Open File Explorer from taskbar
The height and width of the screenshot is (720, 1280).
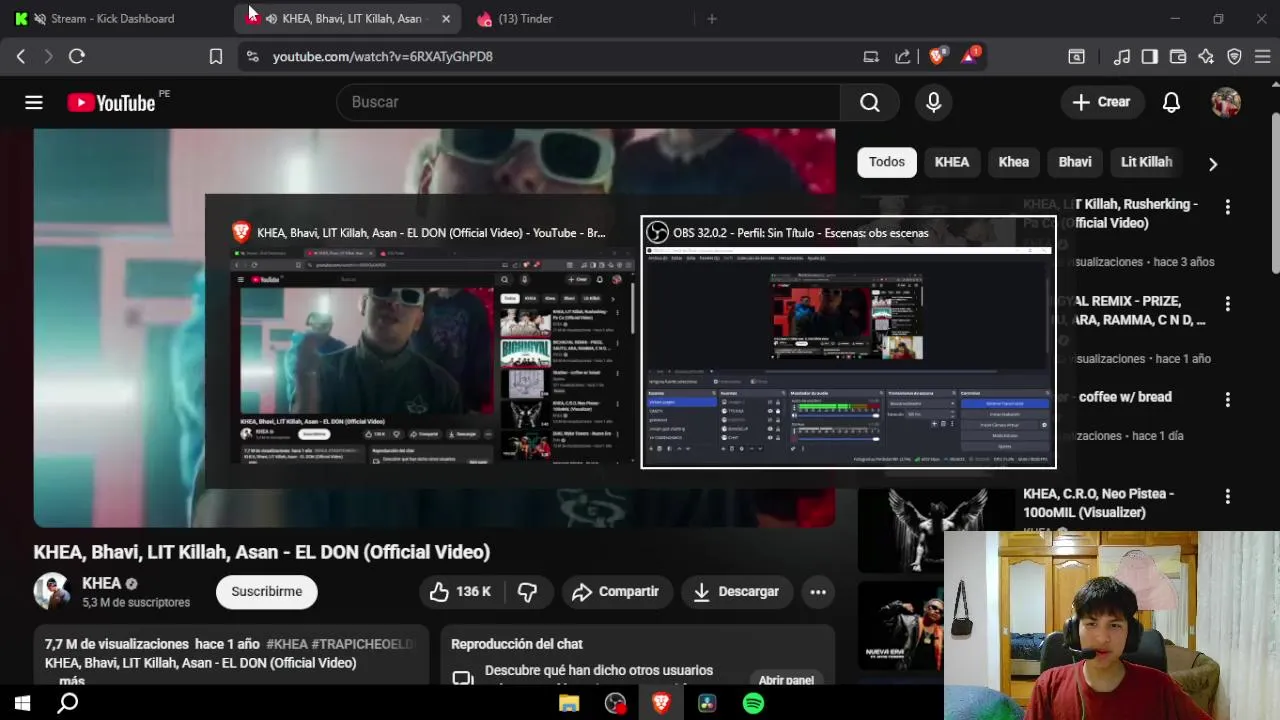click(569, 704)
